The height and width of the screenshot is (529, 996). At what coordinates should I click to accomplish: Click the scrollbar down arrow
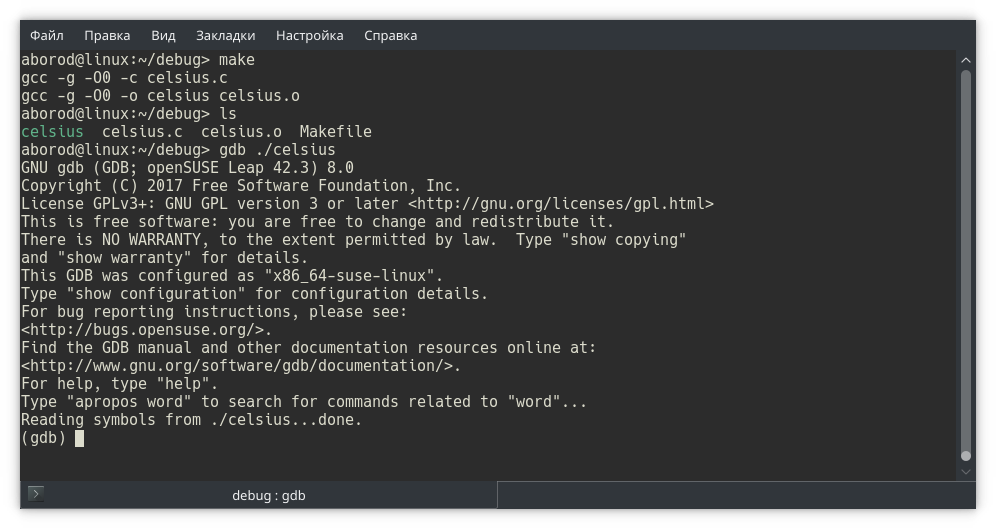coord(966,469)
